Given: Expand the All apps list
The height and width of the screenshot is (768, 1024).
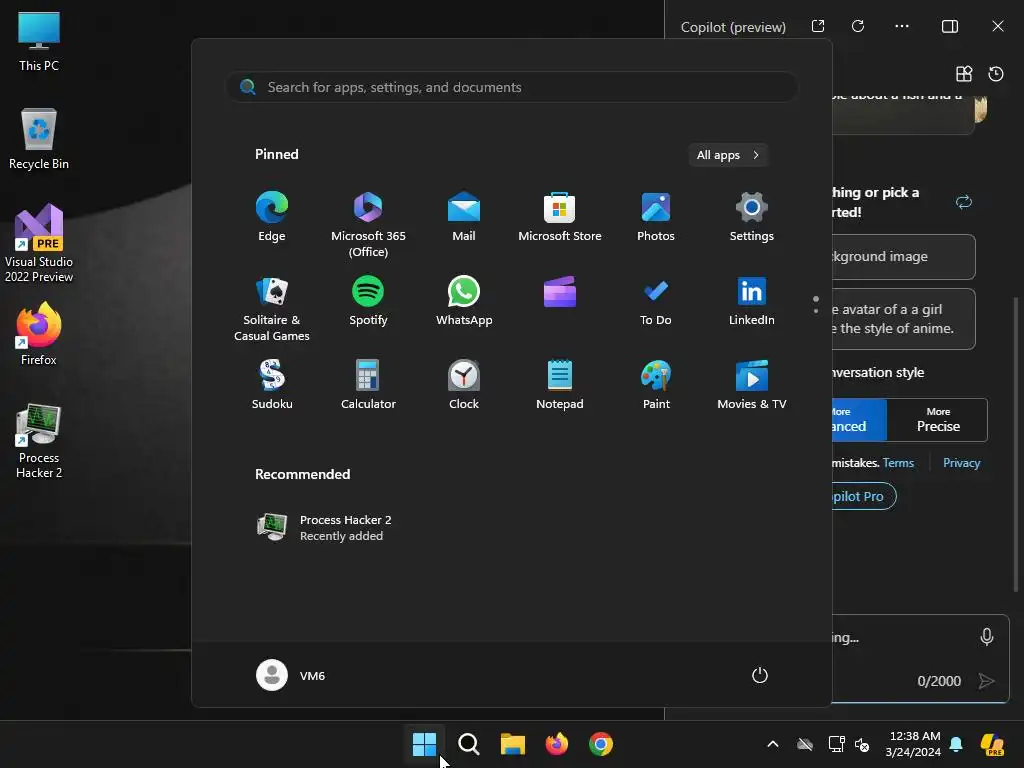Looking at the screenshot, I should [728, 155].
